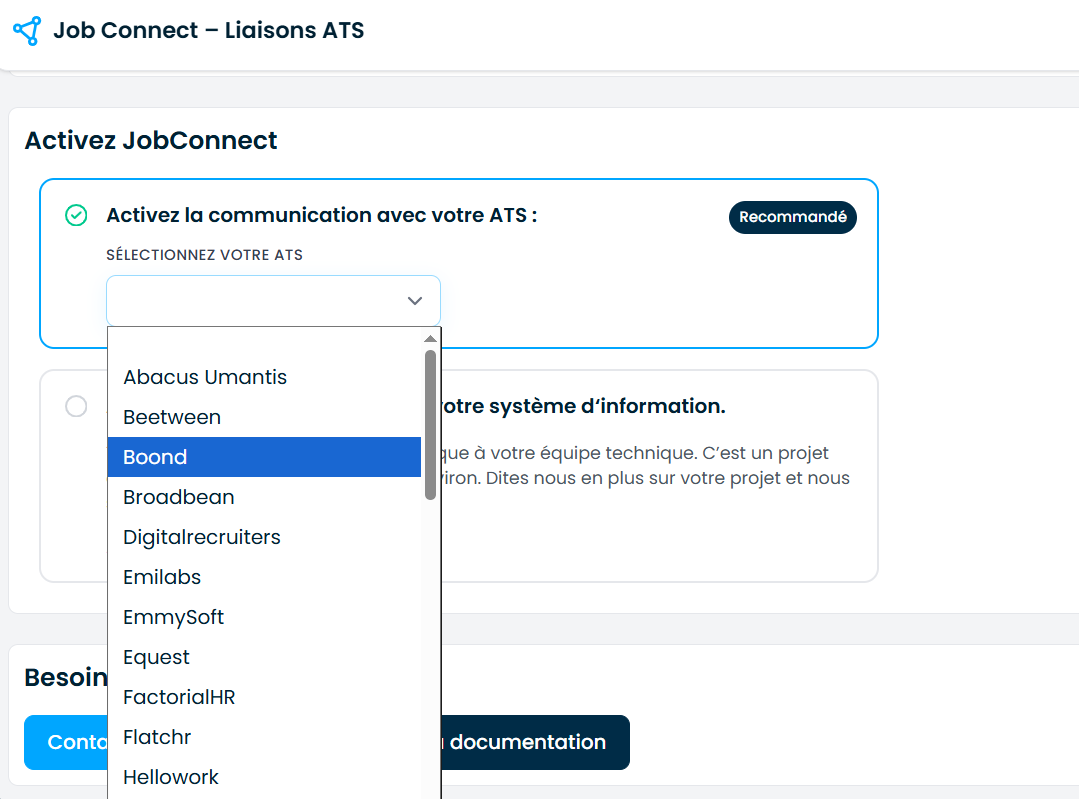
Task: Click the dropdown list scrollbar thumb
Action: click(431, 425)
